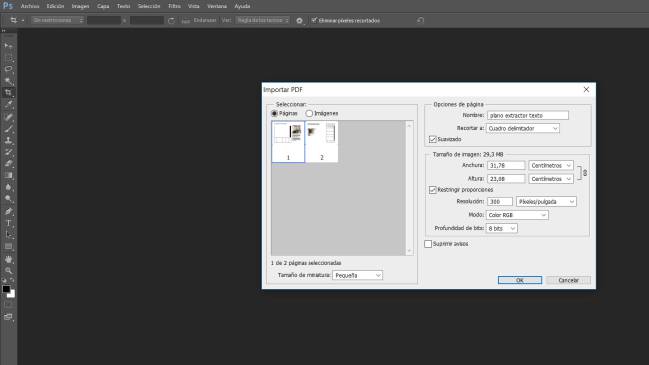Click the straighten (Enderezar) icon

[x=186, y=20]
